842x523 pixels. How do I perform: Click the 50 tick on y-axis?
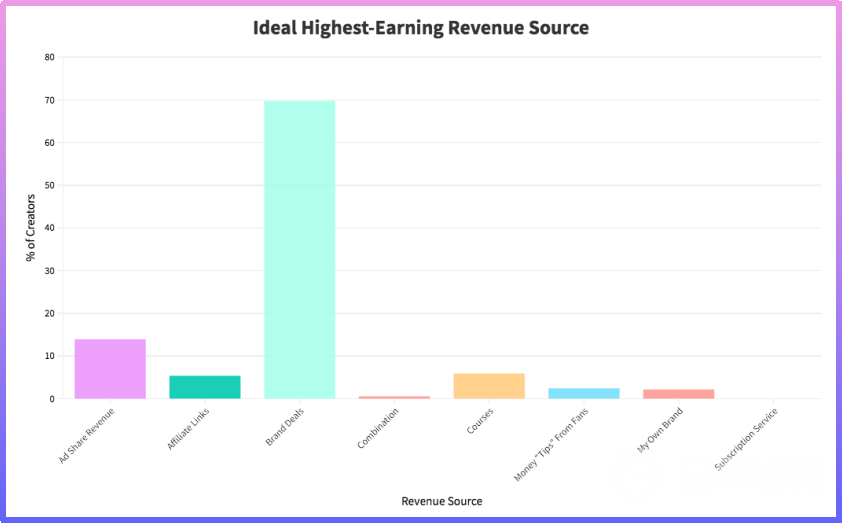[x=49, y=185]
